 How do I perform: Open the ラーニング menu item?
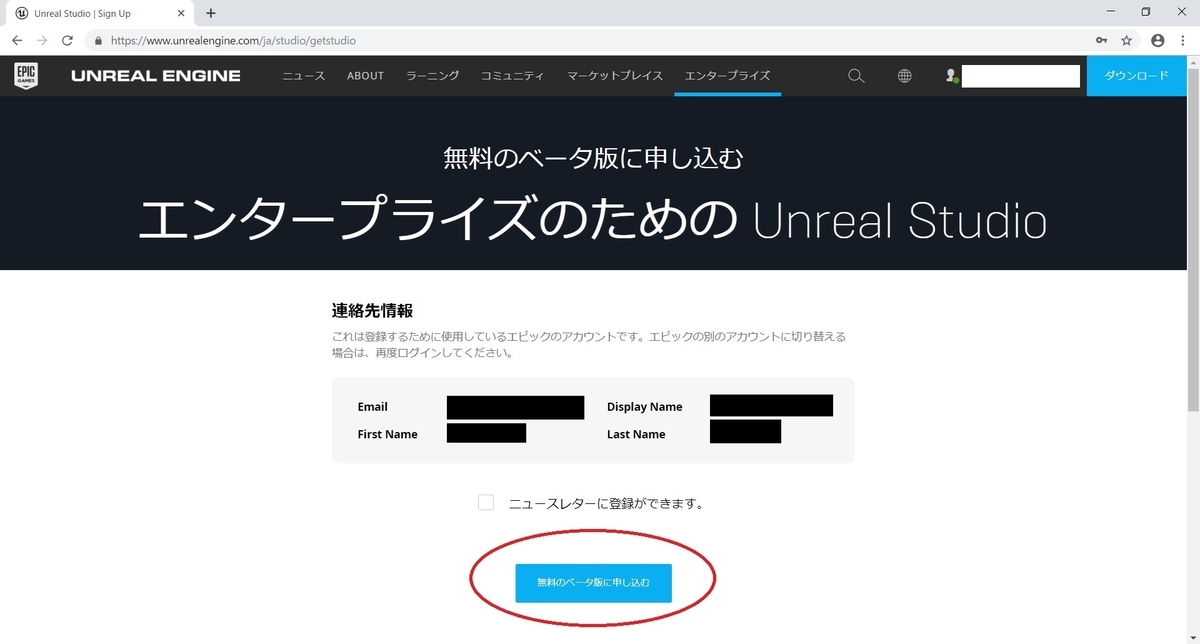(433, 76)
